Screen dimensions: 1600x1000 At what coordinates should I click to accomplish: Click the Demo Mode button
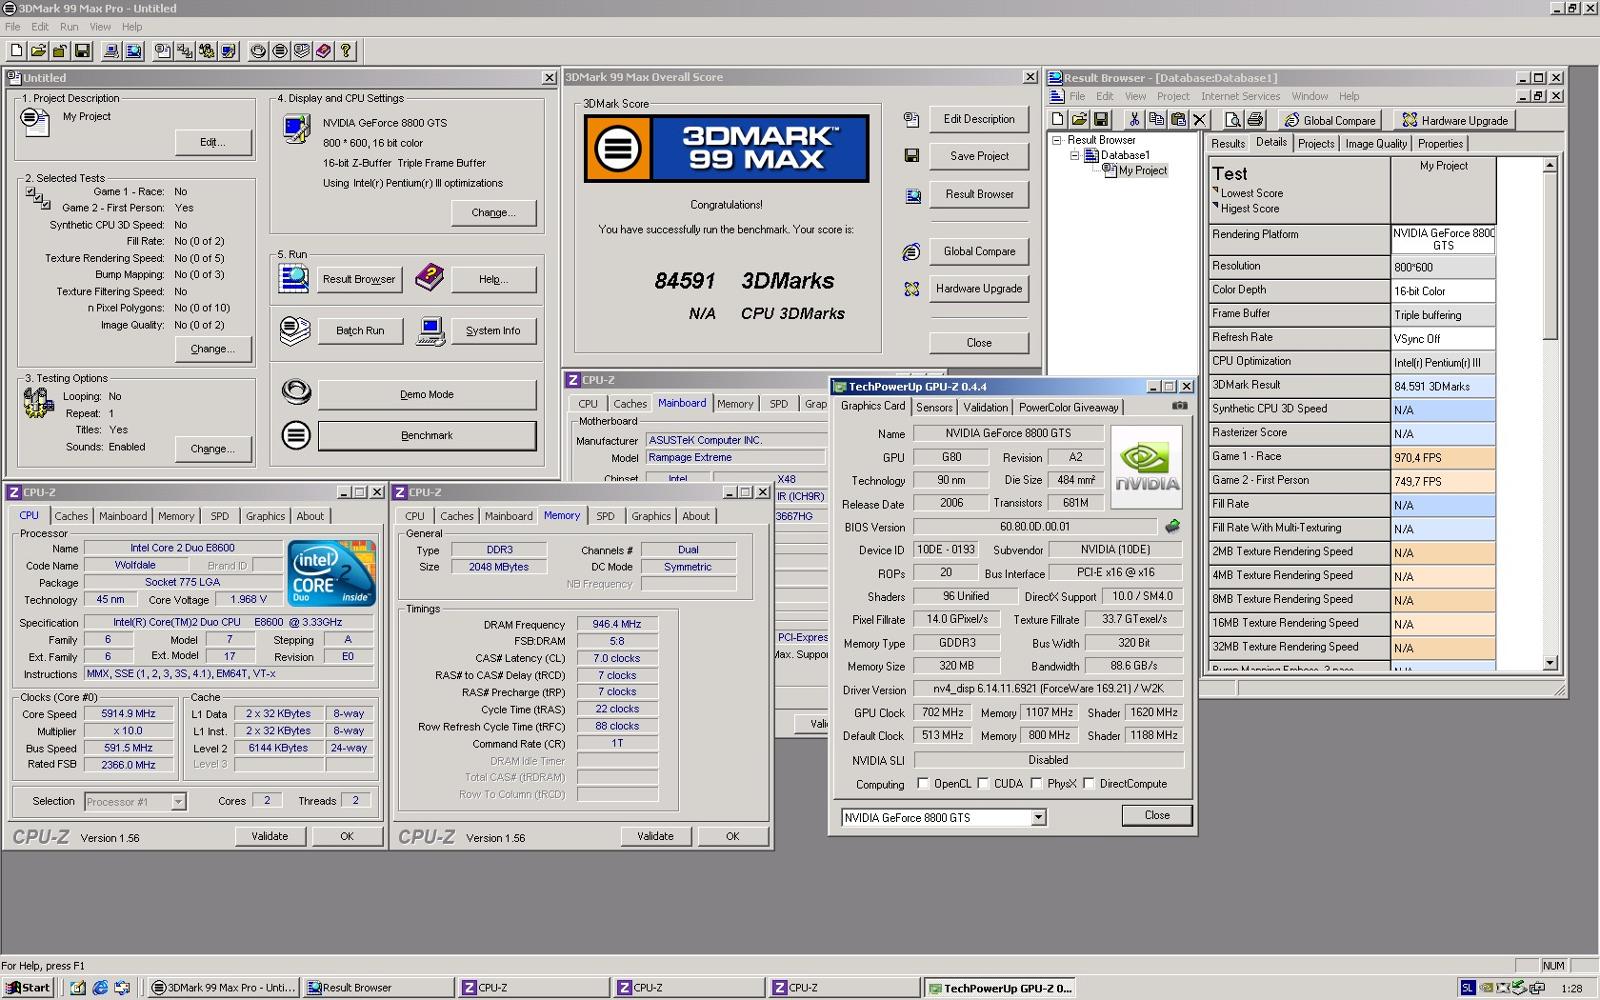coord(427,394)
